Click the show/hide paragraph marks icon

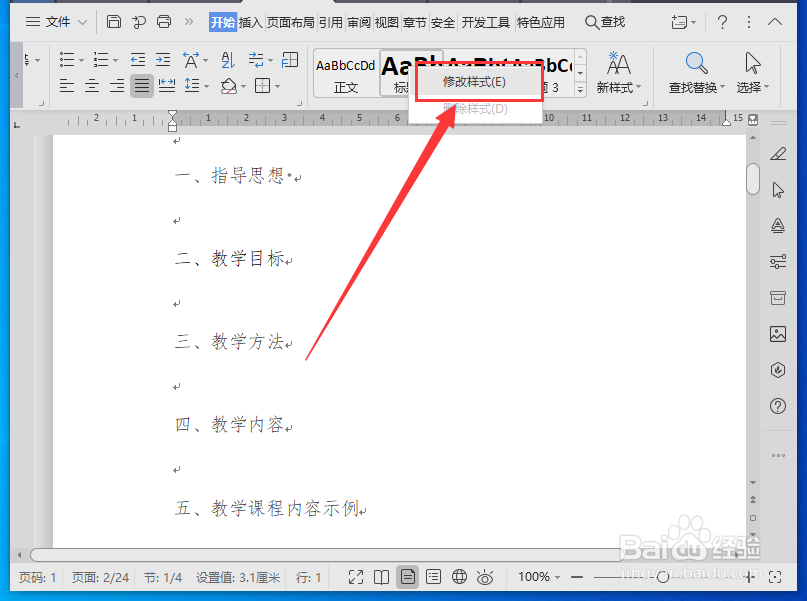[256, 60]
